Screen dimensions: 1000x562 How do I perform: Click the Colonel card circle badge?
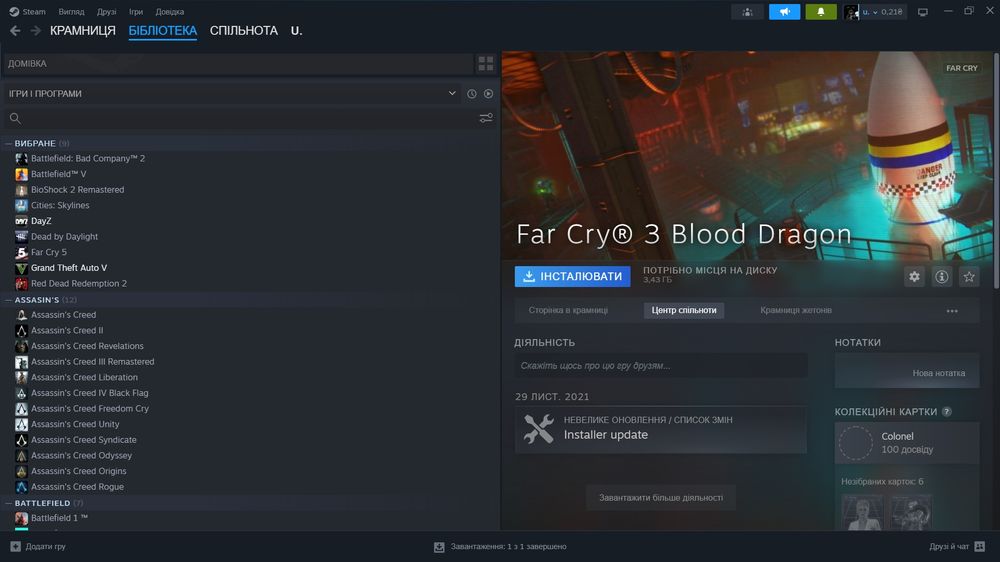point(856,443)
